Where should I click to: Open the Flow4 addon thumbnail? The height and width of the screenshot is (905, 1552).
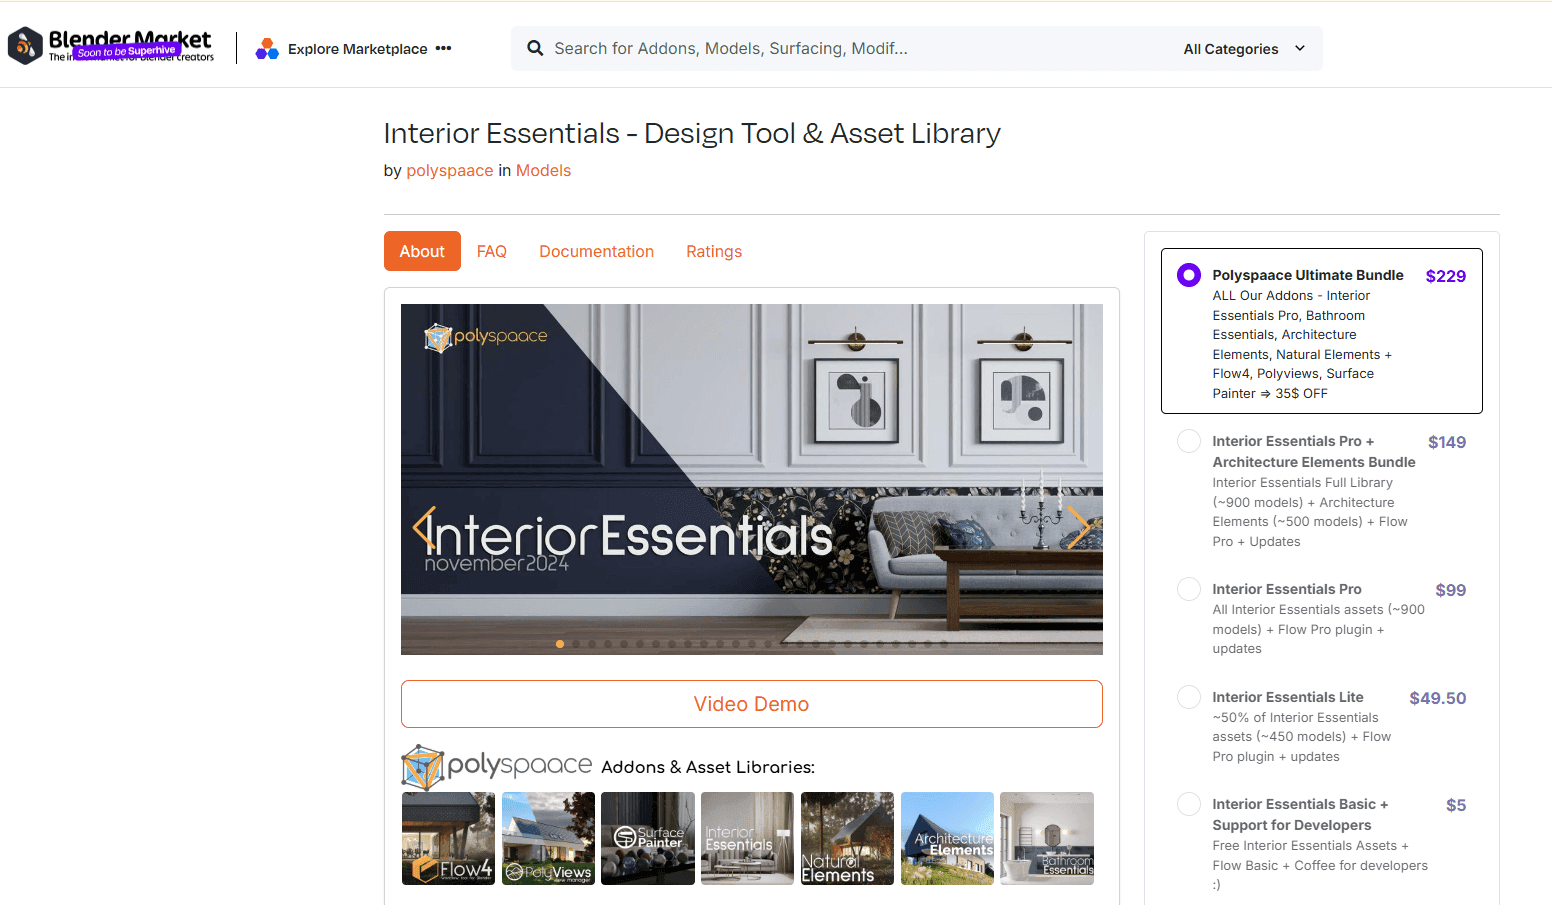click(448, 838)
